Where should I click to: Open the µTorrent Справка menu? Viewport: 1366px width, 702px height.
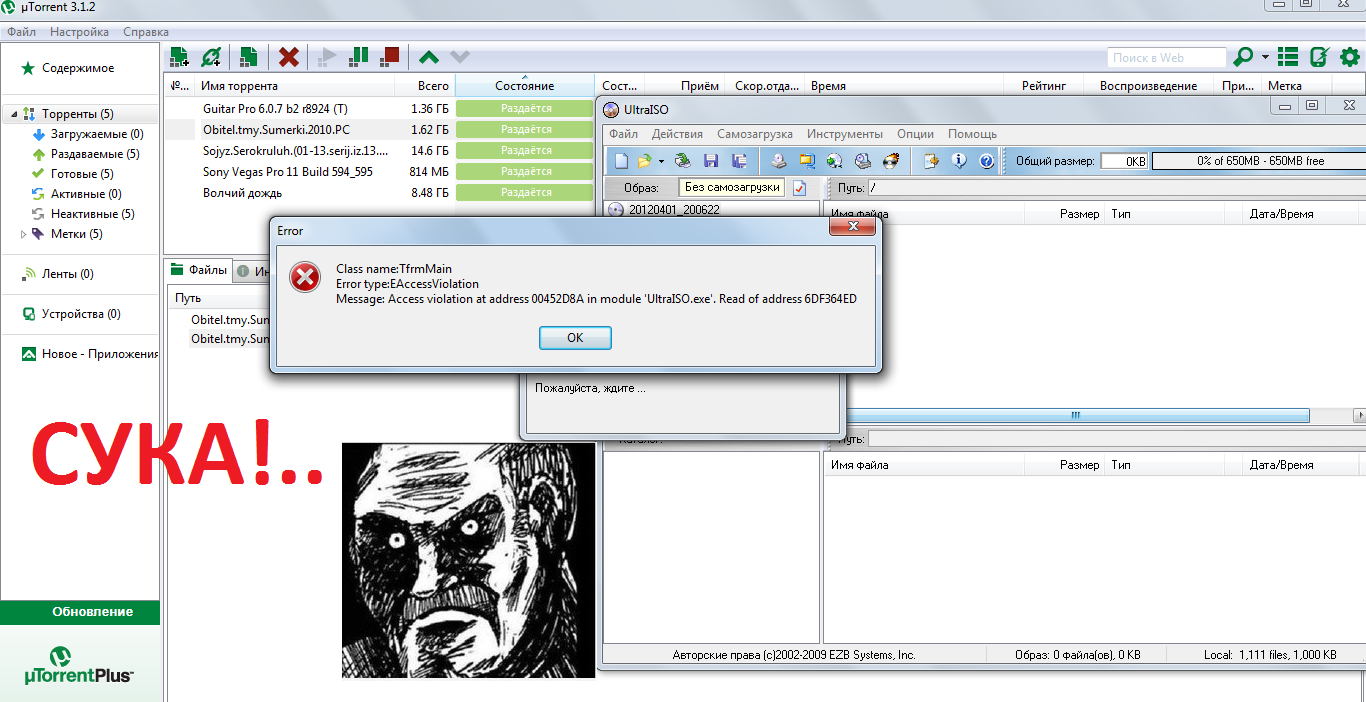pos(146,32)
